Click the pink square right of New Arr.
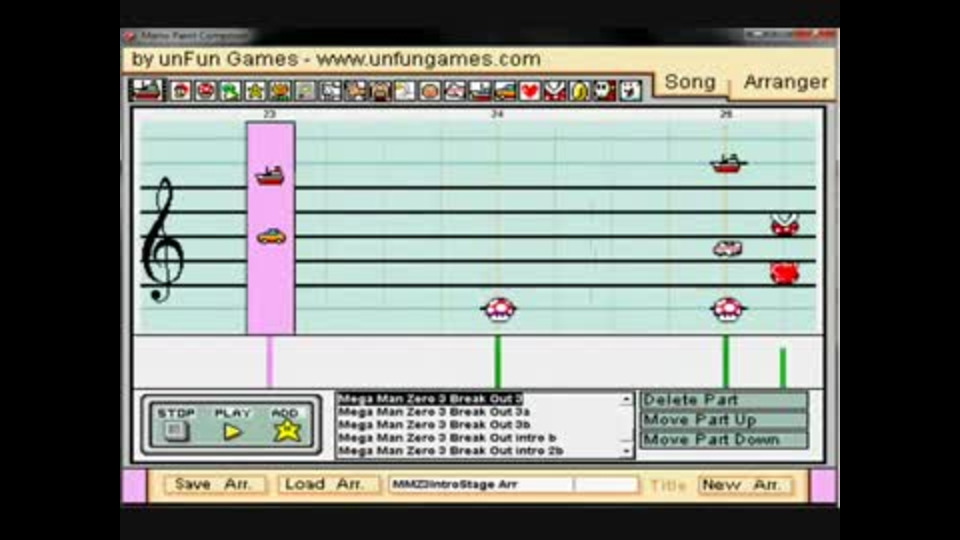This screenshot has width=960, height=540. click(x=824, y=486)
